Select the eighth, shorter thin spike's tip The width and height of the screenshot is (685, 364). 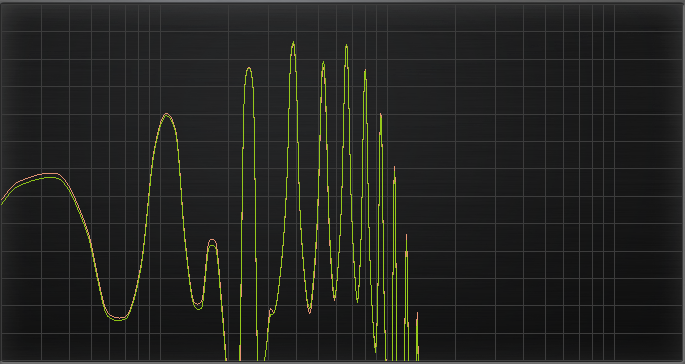(x=406, y=236)
